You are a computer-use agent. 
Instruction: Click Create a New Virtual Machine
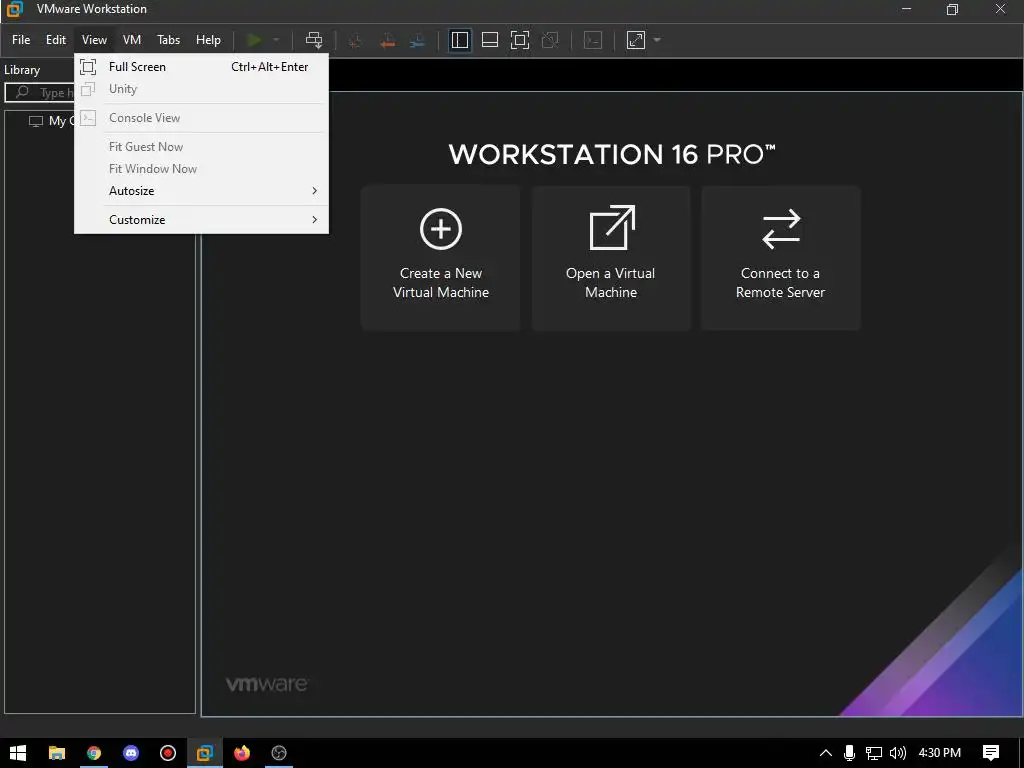[441, 258]
